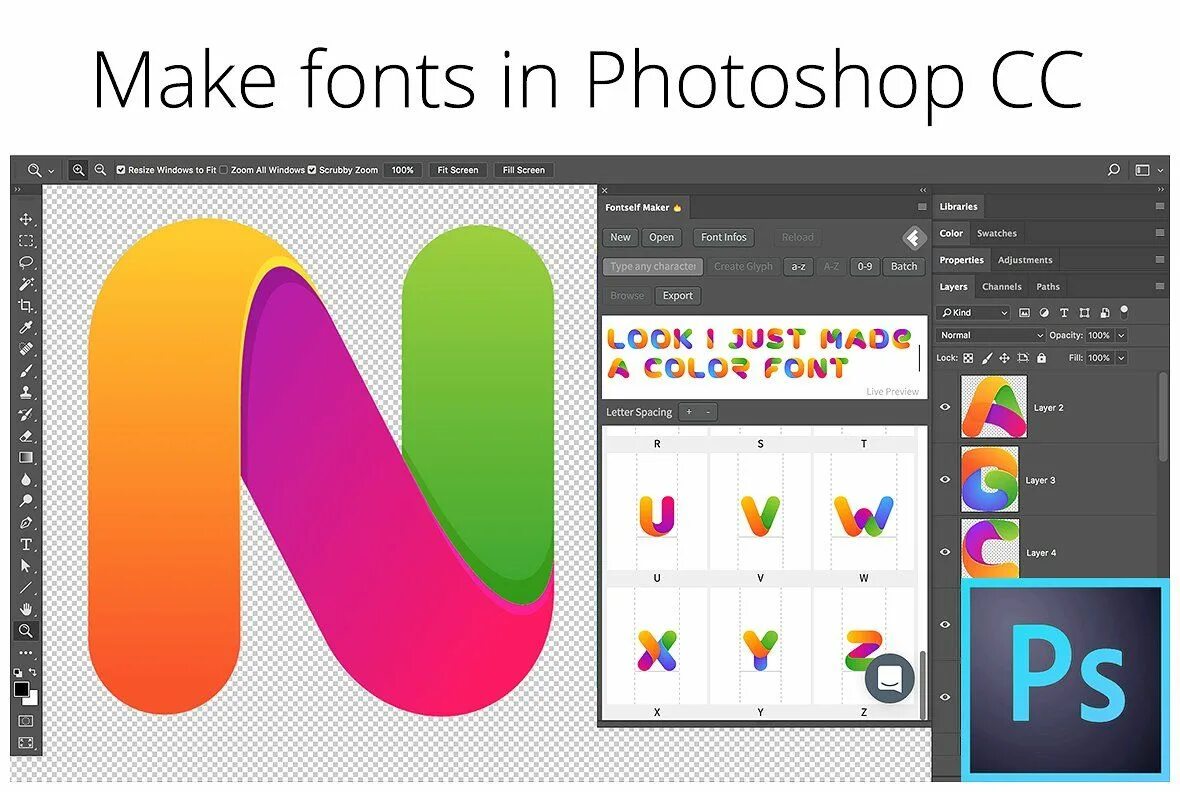
Task: Switch to the Adjustments tab
Action: pos(1025,260)
